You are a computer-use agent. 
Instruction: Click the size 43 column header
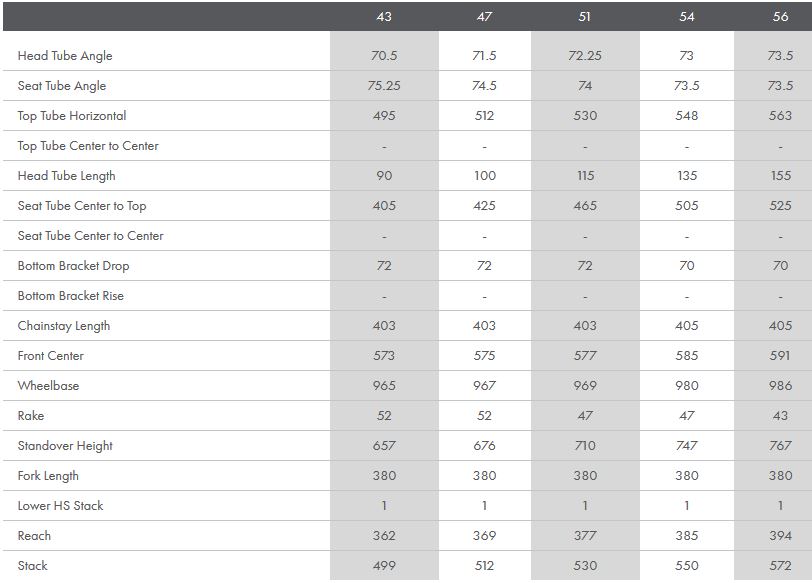384,17
